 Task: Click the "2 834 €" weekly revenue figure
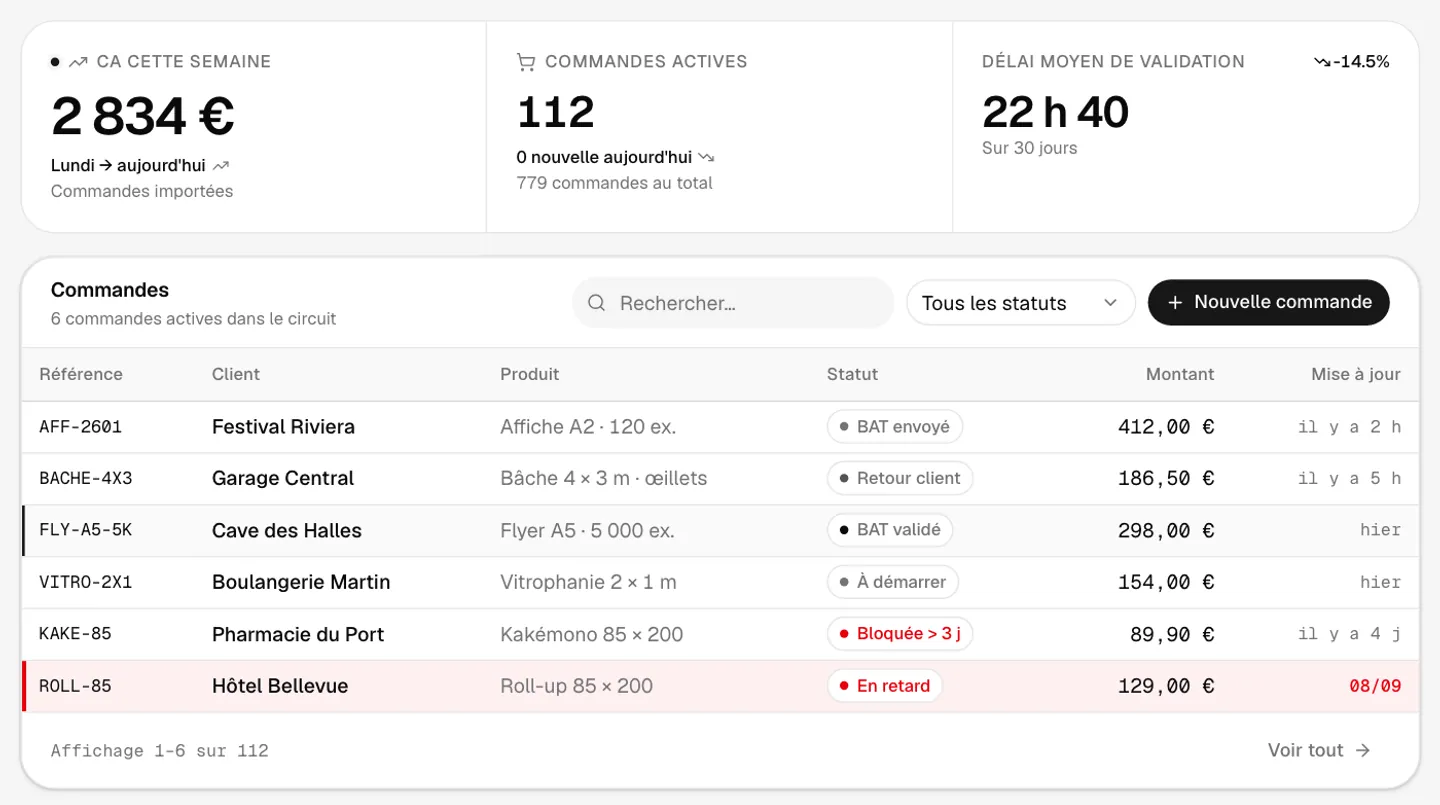pos(143,116)
